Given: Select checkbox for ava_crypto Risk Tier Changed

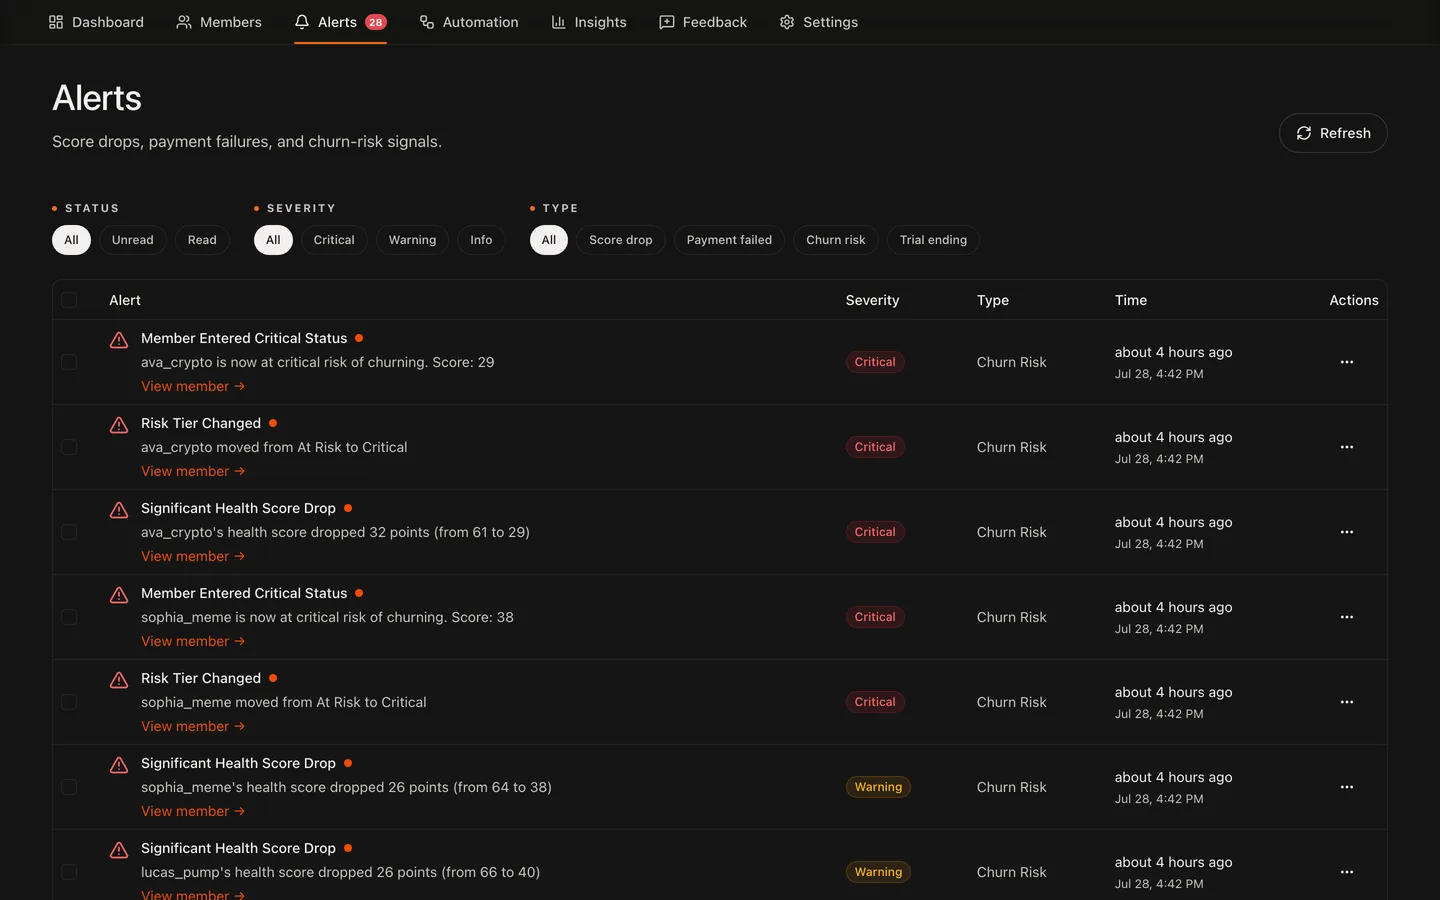Looking at the screenshot, I should coord(69,447).
